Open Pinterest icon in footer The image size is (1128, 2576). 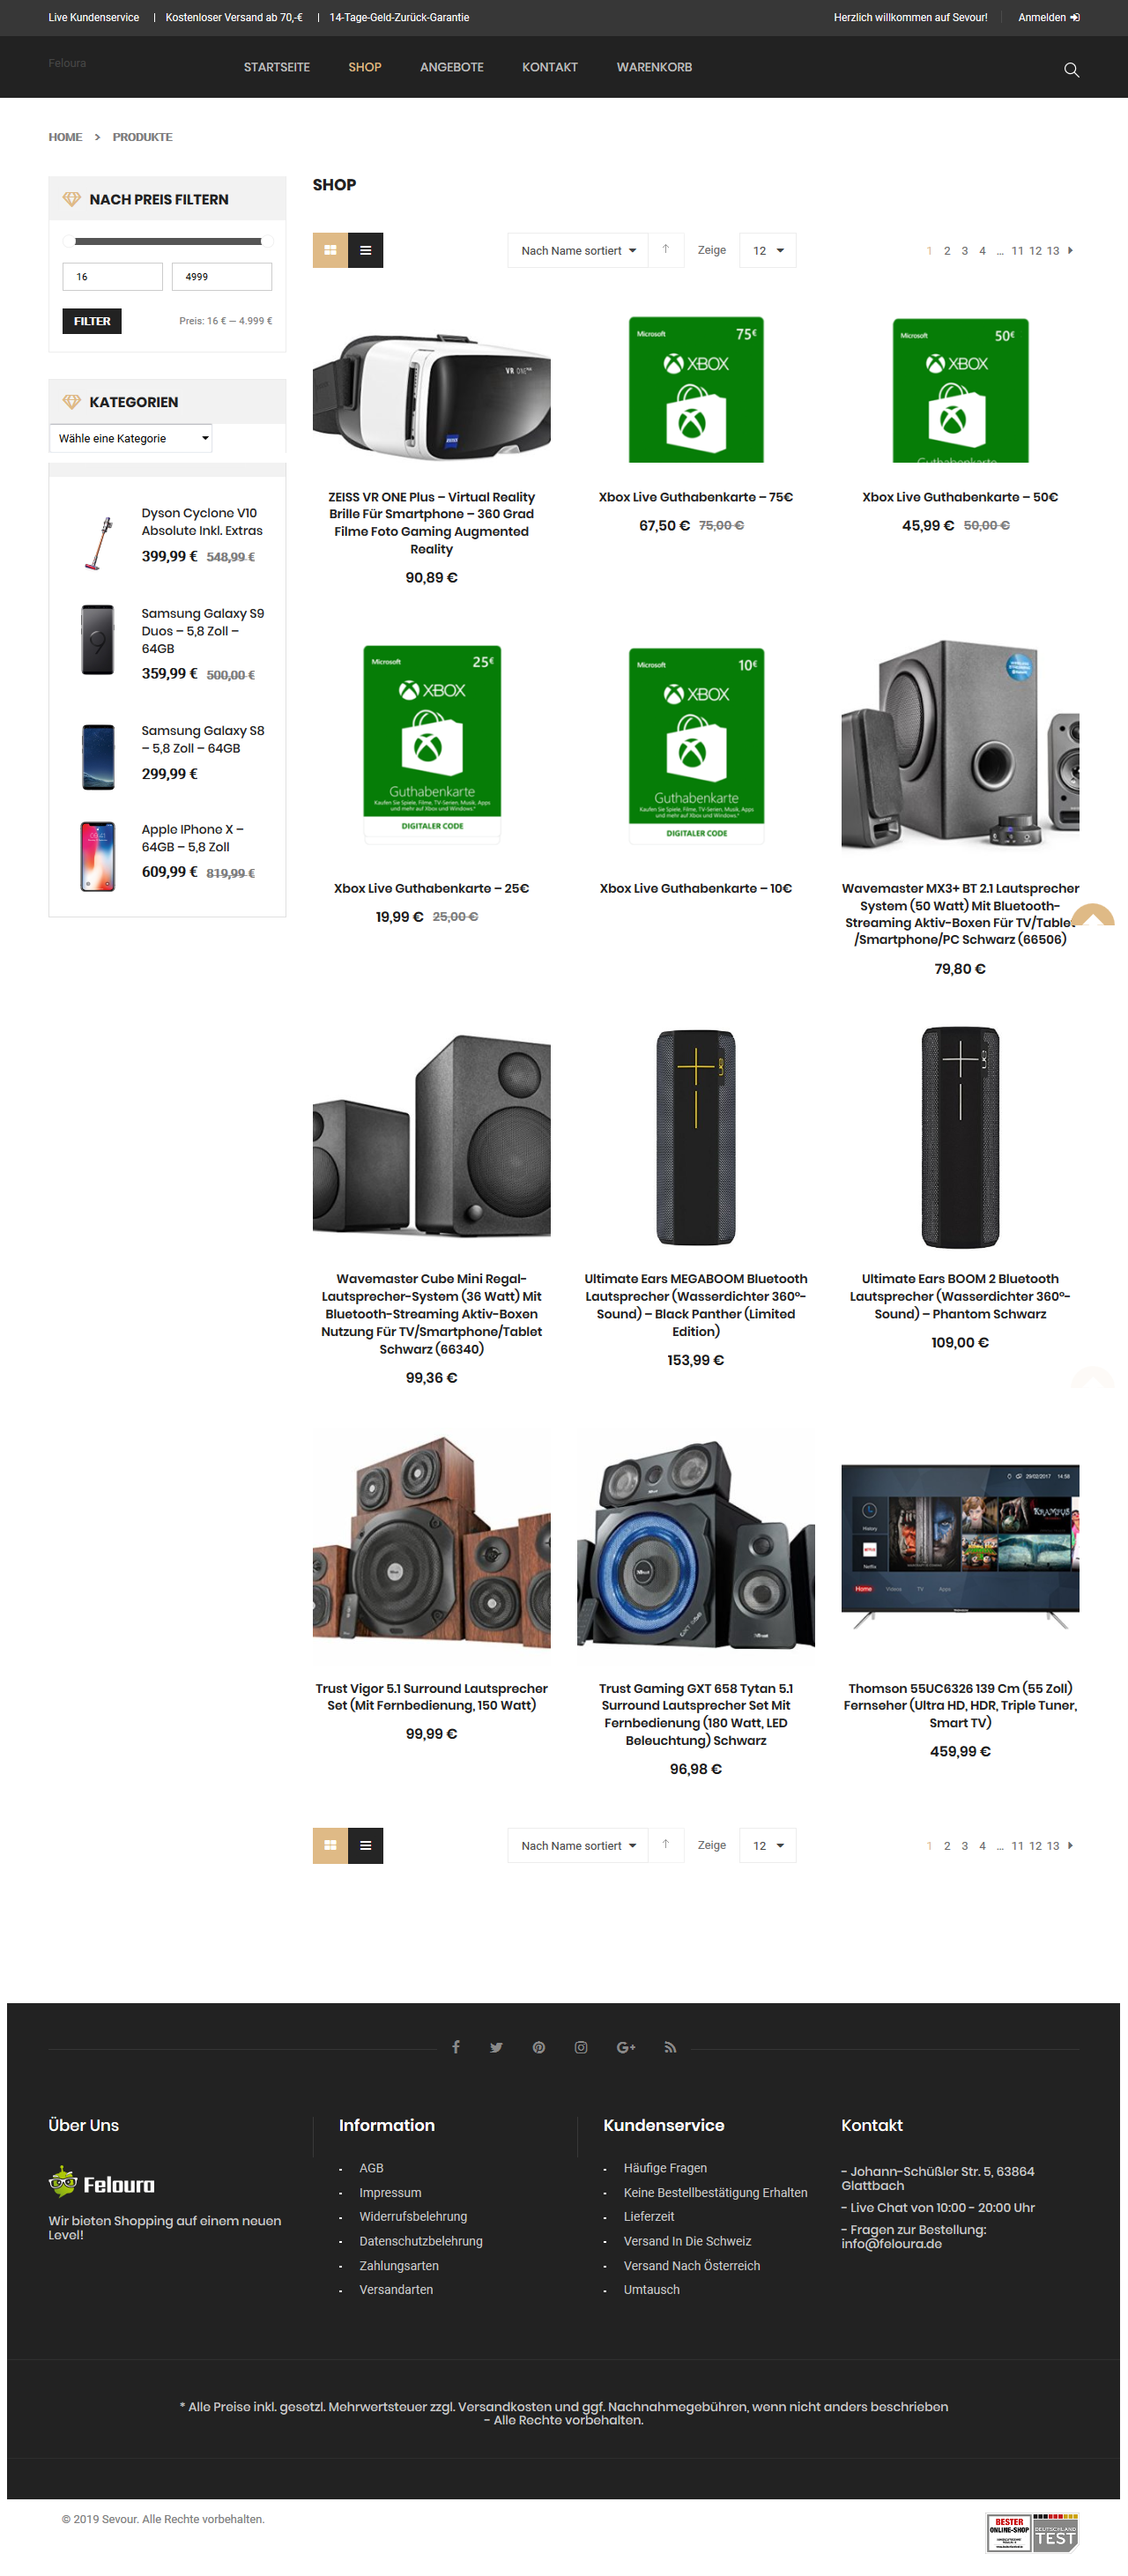(x=539, y=2047)
